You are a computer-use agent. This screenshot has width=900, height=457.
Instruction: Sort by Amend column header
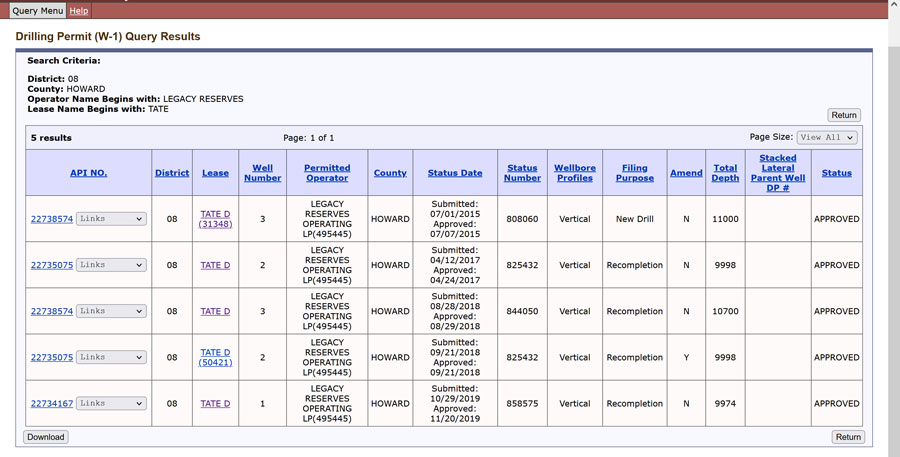point(686,173)
